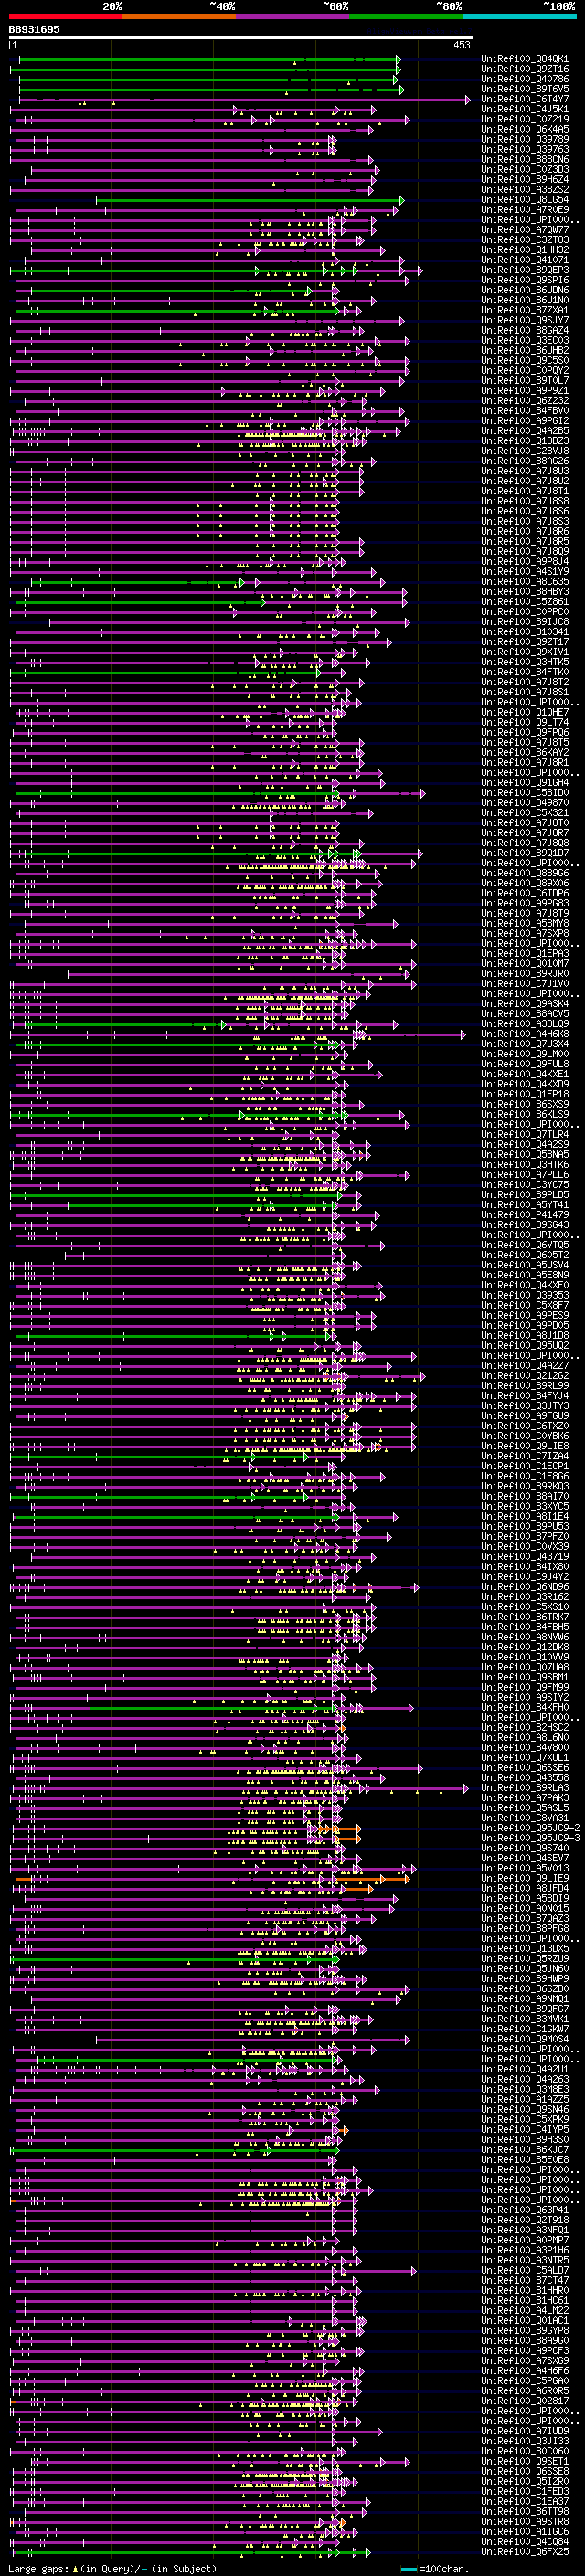The image size is (585, 2576).
Task: Select the UniRef100_B9T0L7 label
Action: pos(525,380)
